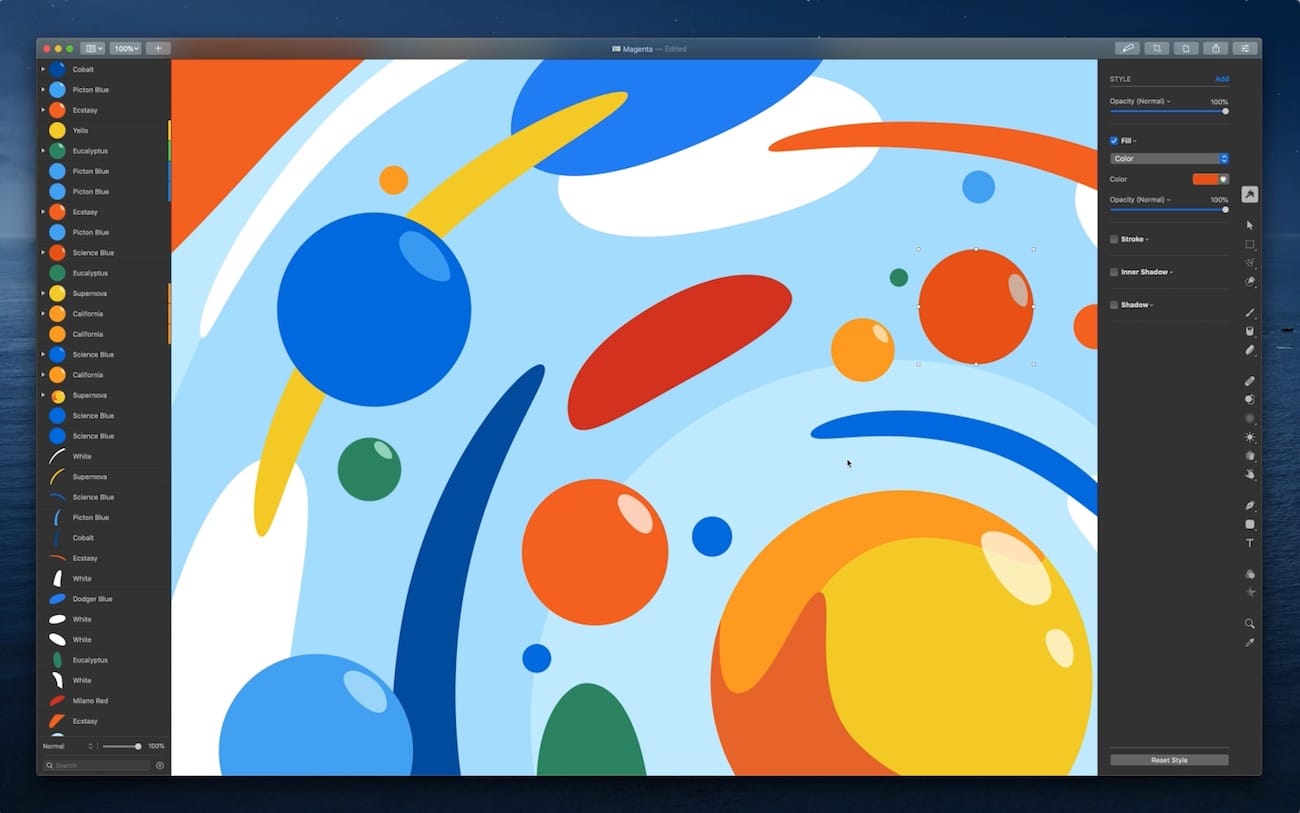Select the Repair bandage tool
1300x813 pixels.
pyautogui.click(x=1249, y=381)
